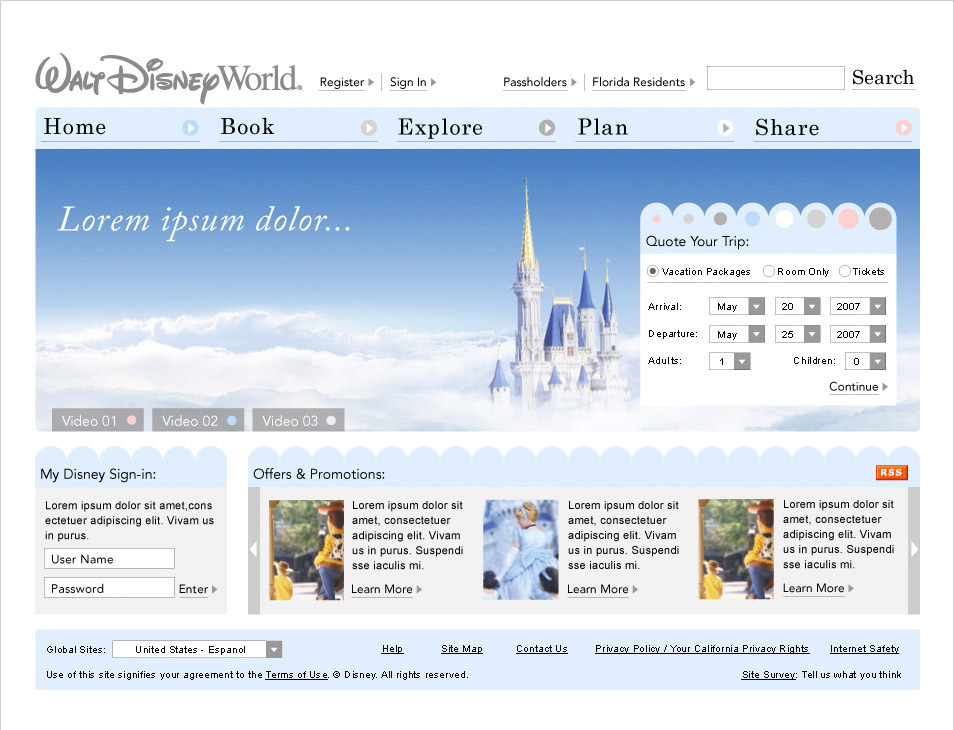This screenshot has height=730, width=954.
Task: Switch to the Video 03 tab
Action: click(298, 420)
